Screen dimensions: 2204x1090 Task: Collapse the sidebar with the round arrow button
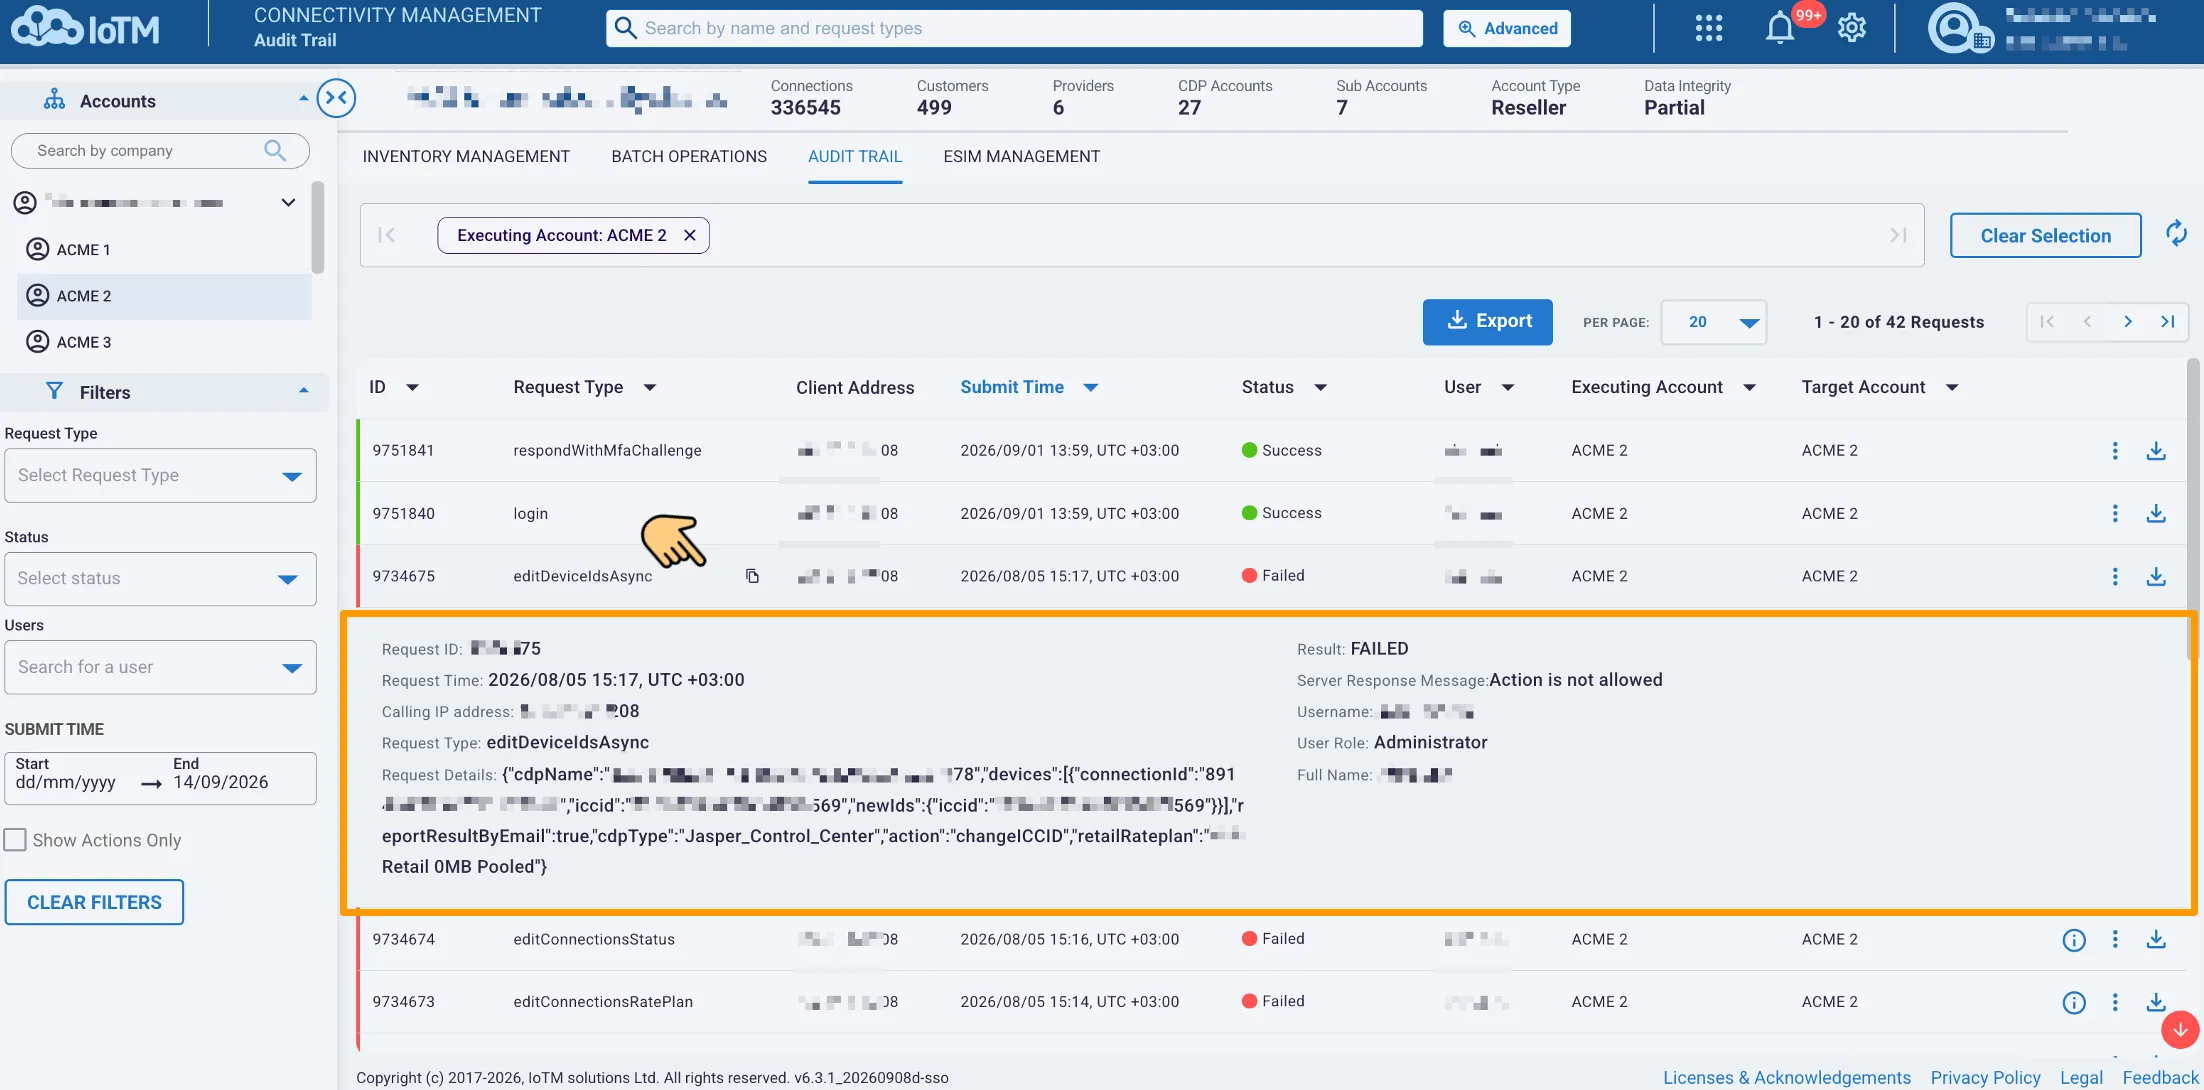(x=336, y=98)
